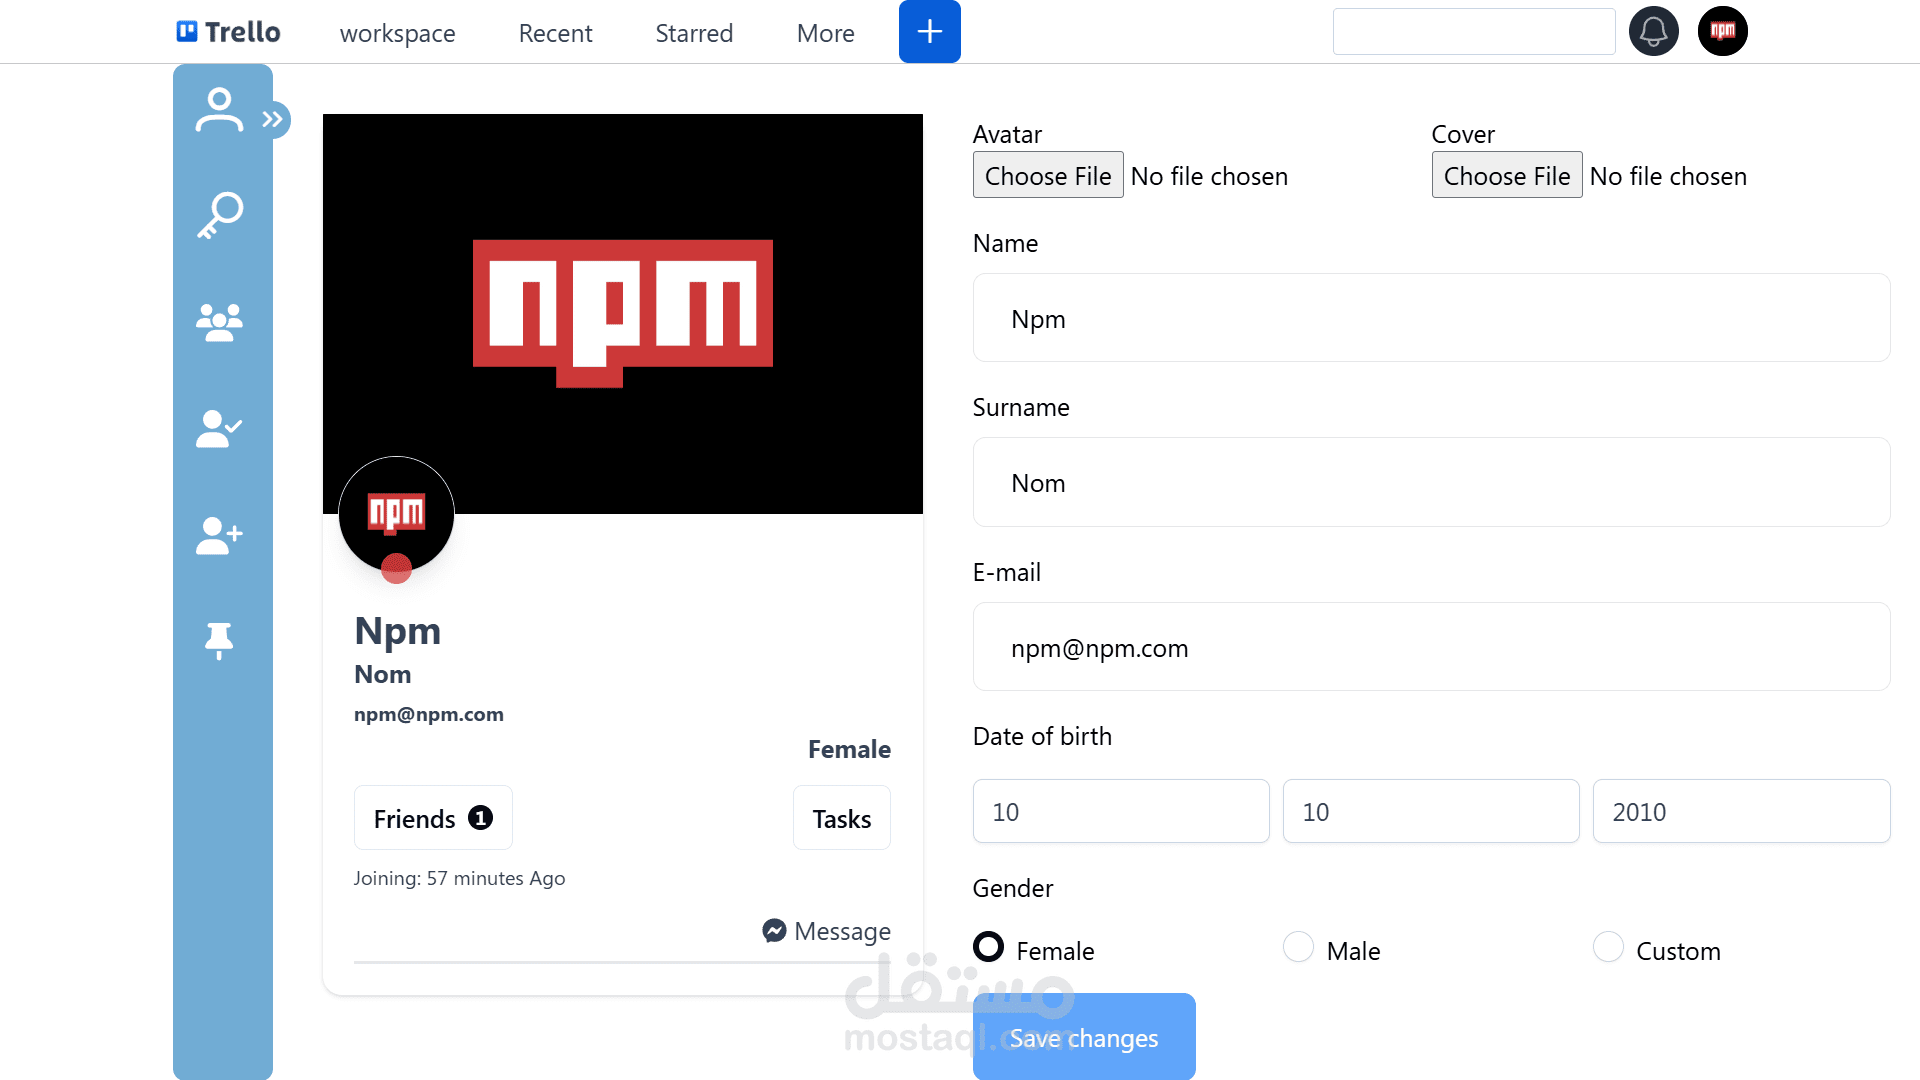Click the Save changes button

click(x=1083, y=1037)
